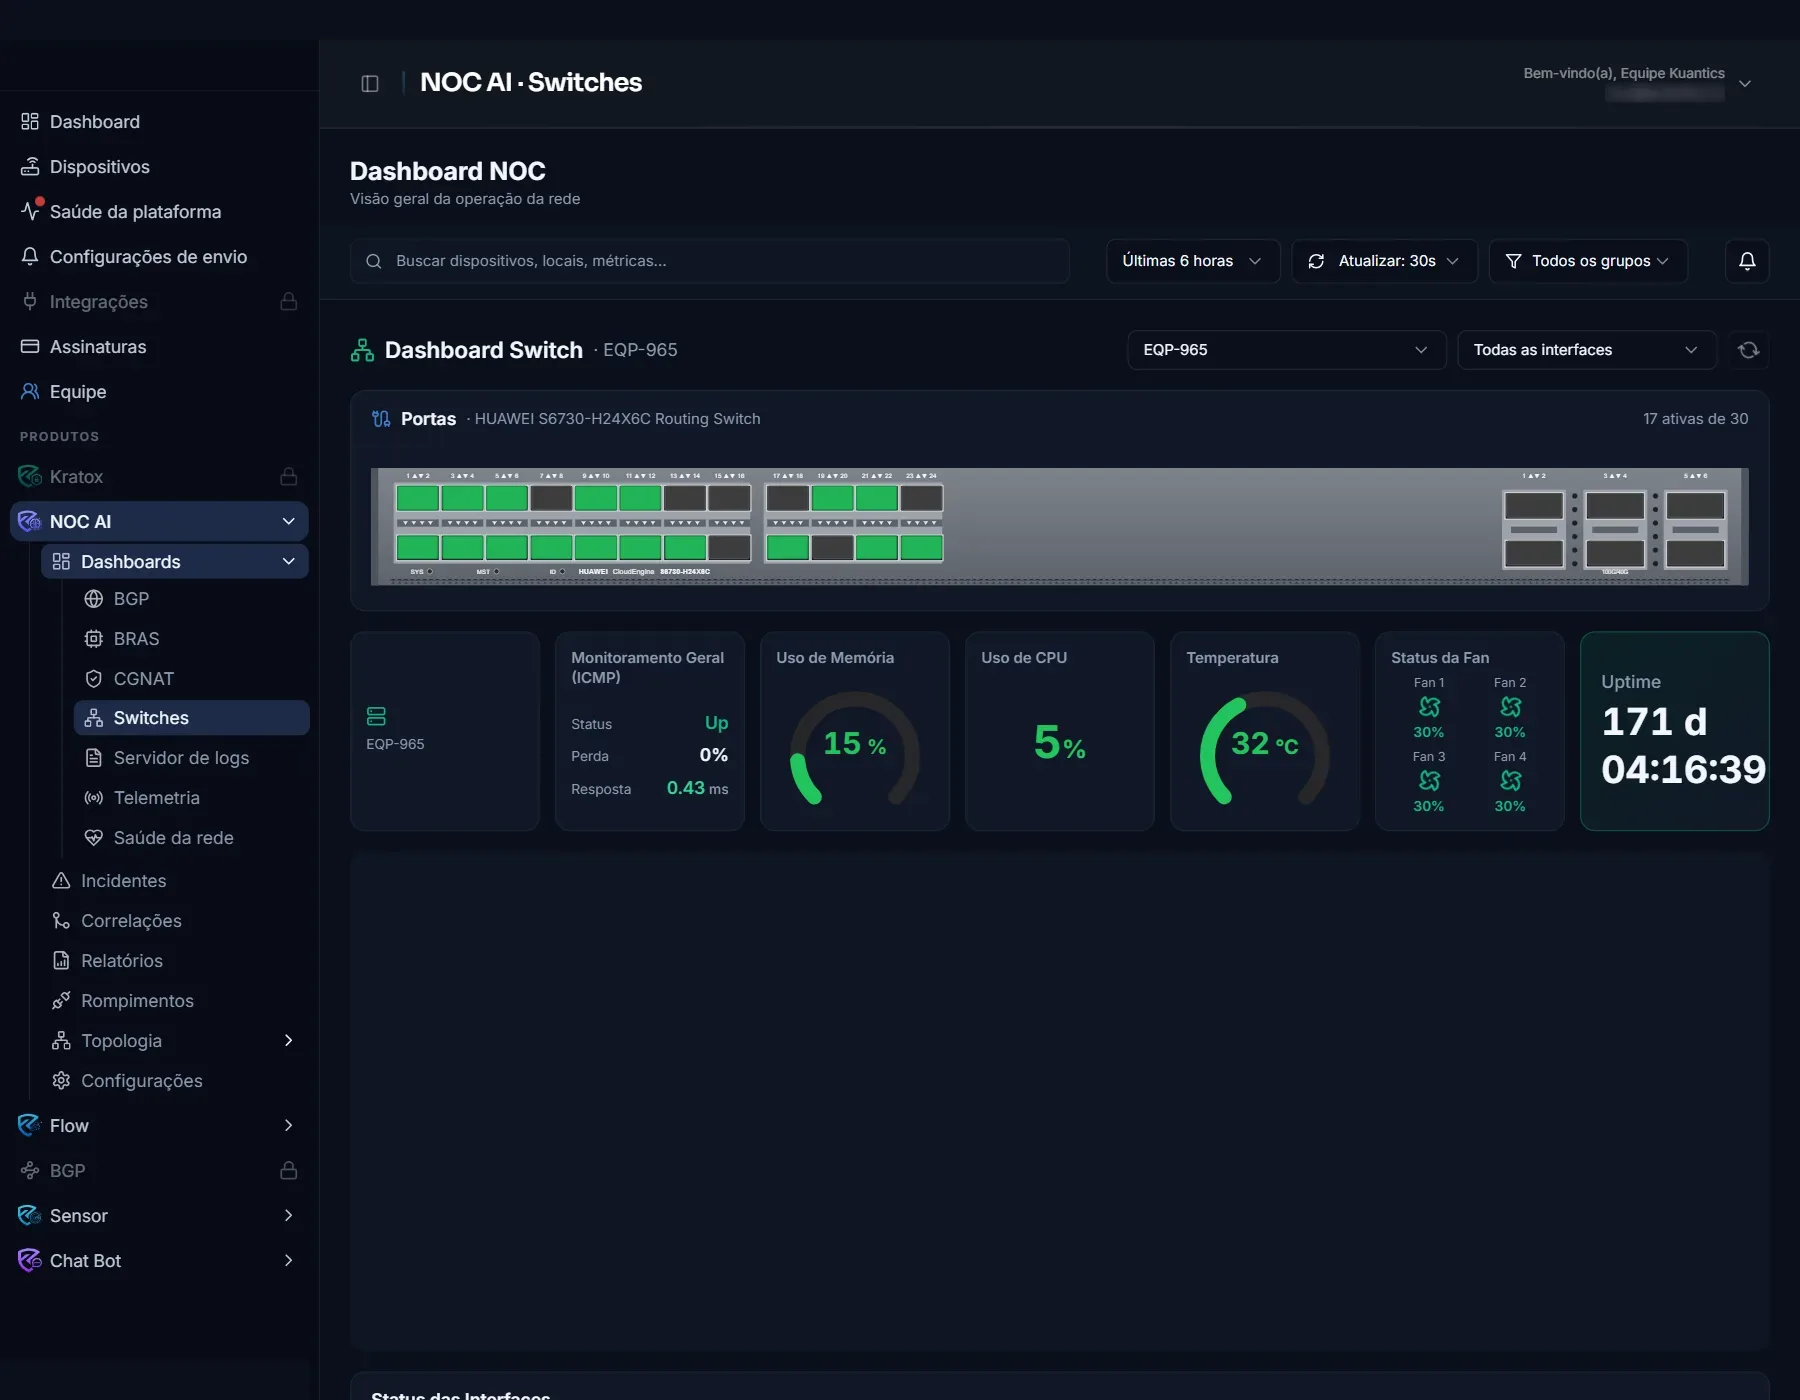Image resolution: width=1800 pixels, height=1400 pixels.
Task: Open the notifications bell
Action: coord(1747,261)
